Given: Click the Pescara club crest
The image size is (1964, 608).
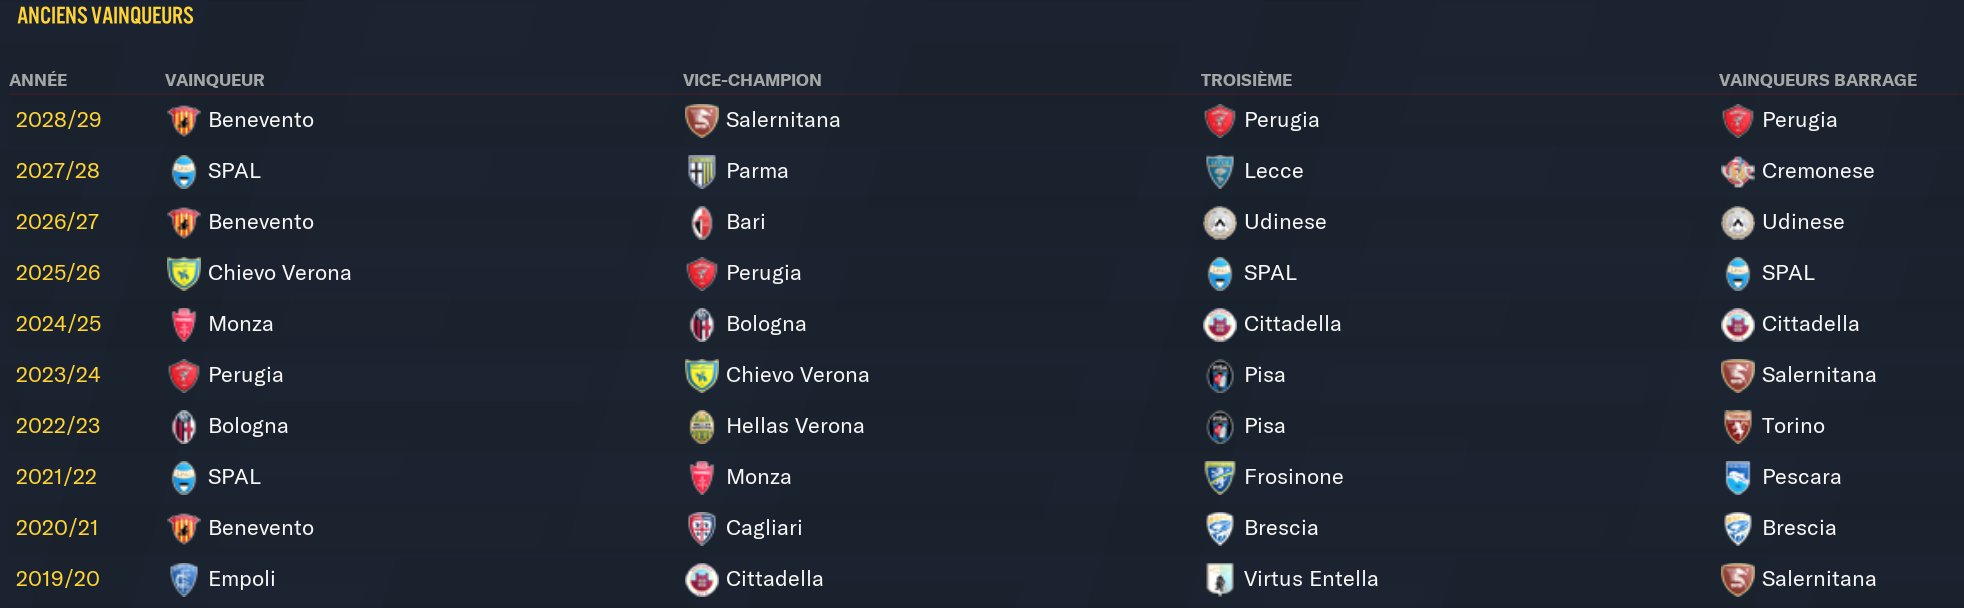Looking at the screenshot, I should tap(1737, 477).
